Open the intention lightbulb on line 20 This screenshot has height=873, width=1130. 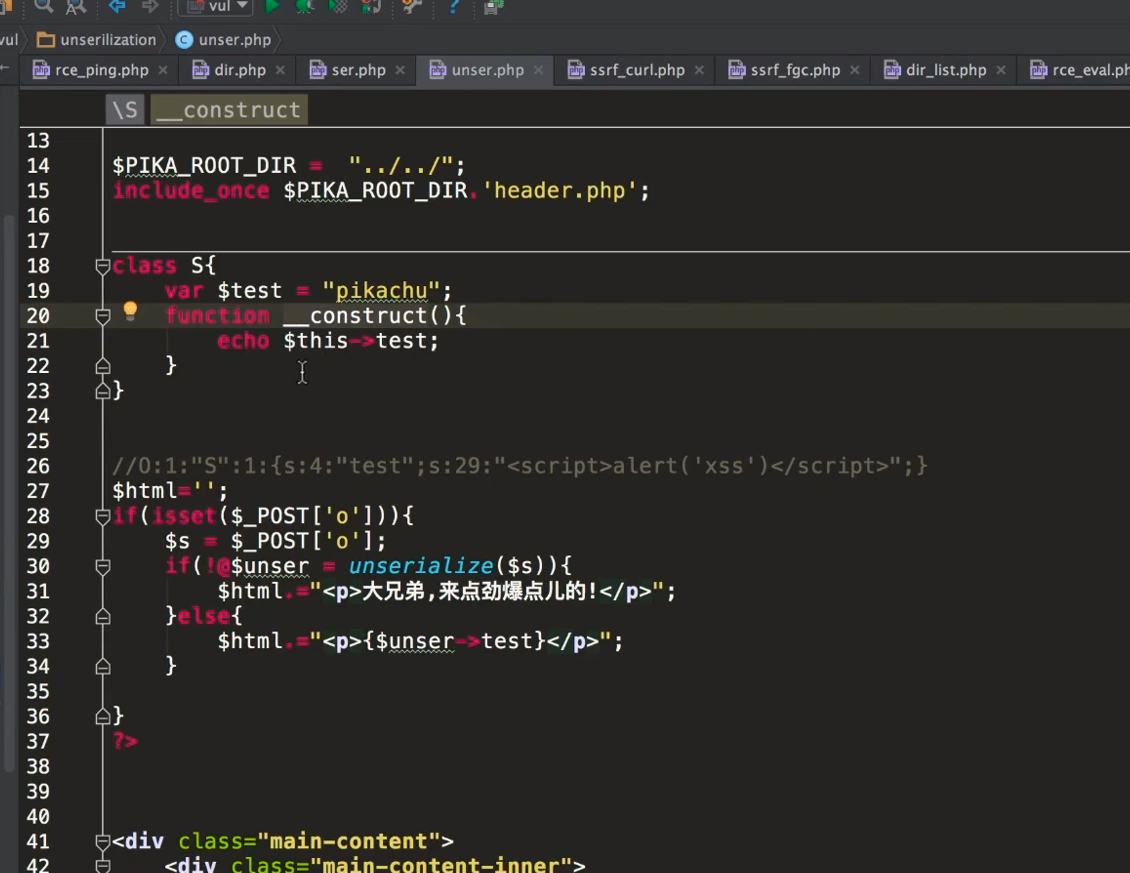coord(130,311)
